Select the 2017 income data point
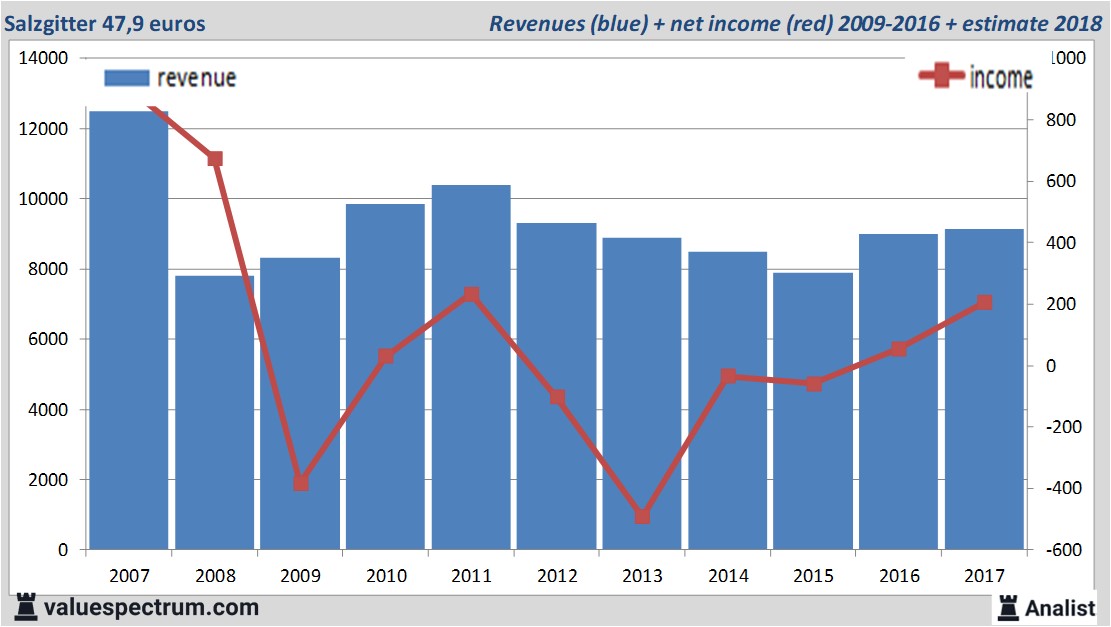The height and width of the screenshot is (627, 1111). 984,303
